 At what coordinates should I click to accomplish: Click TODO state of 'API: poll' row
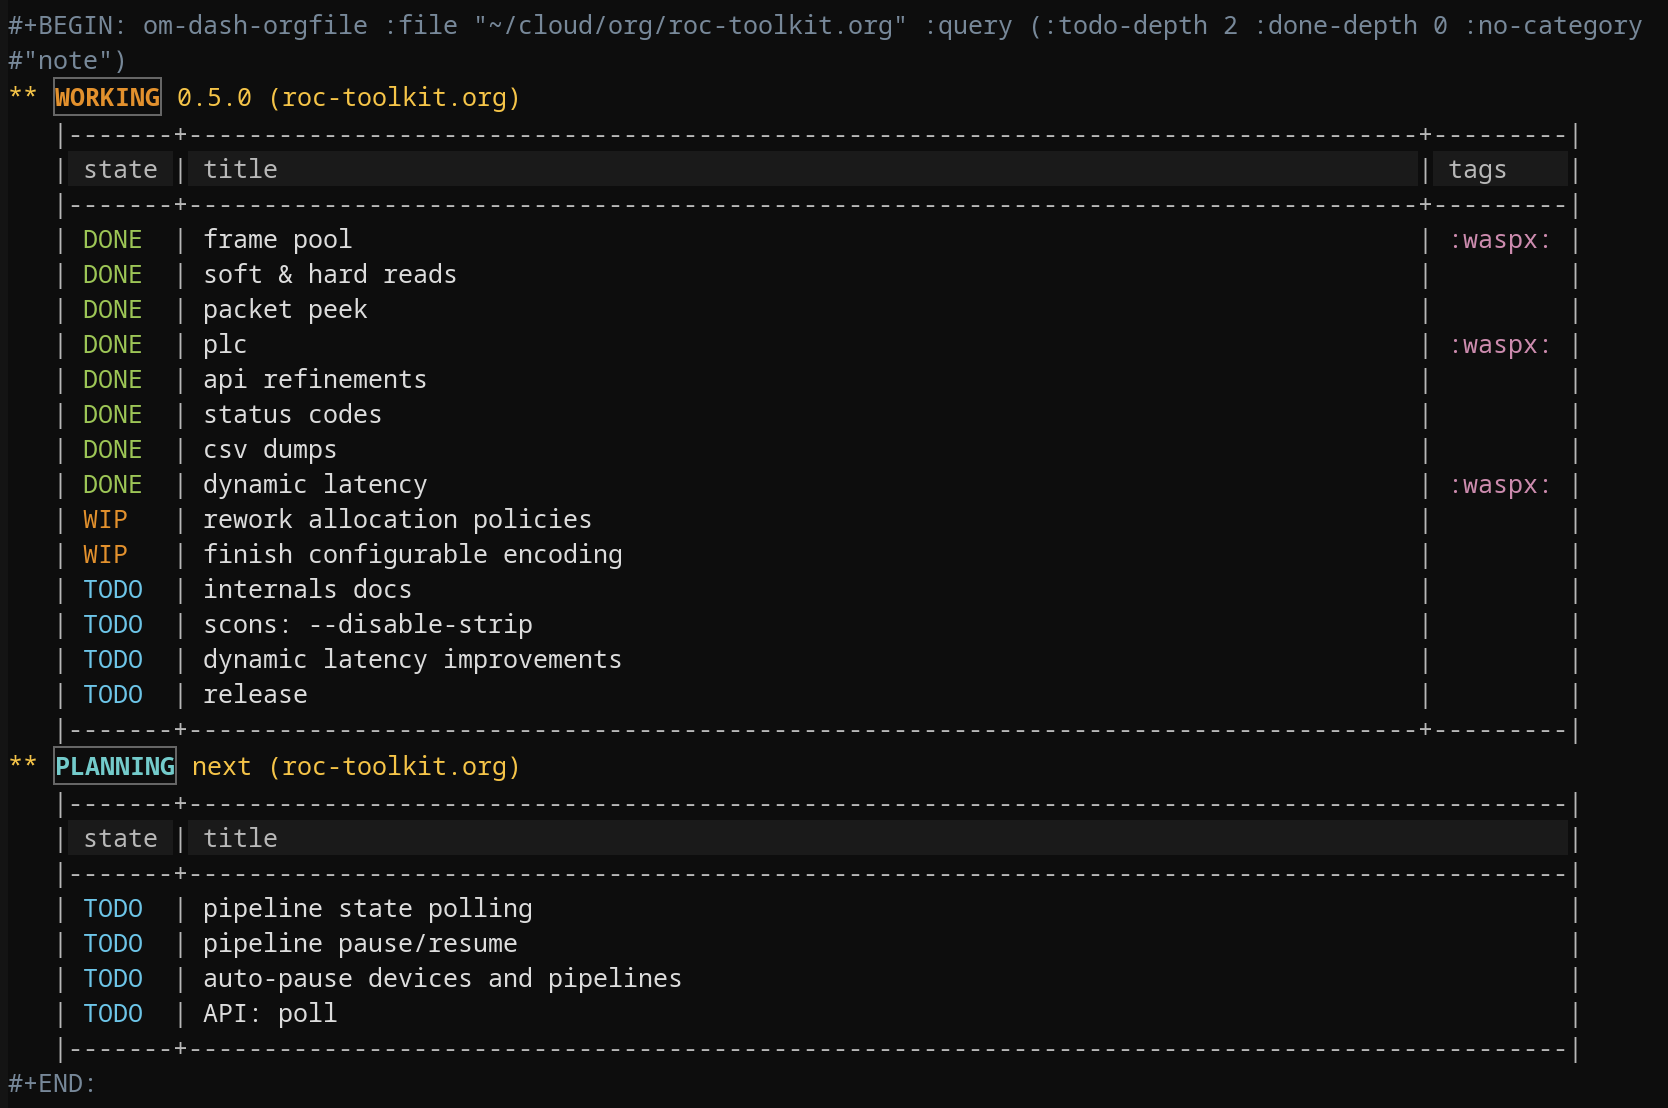point(113,1013)
